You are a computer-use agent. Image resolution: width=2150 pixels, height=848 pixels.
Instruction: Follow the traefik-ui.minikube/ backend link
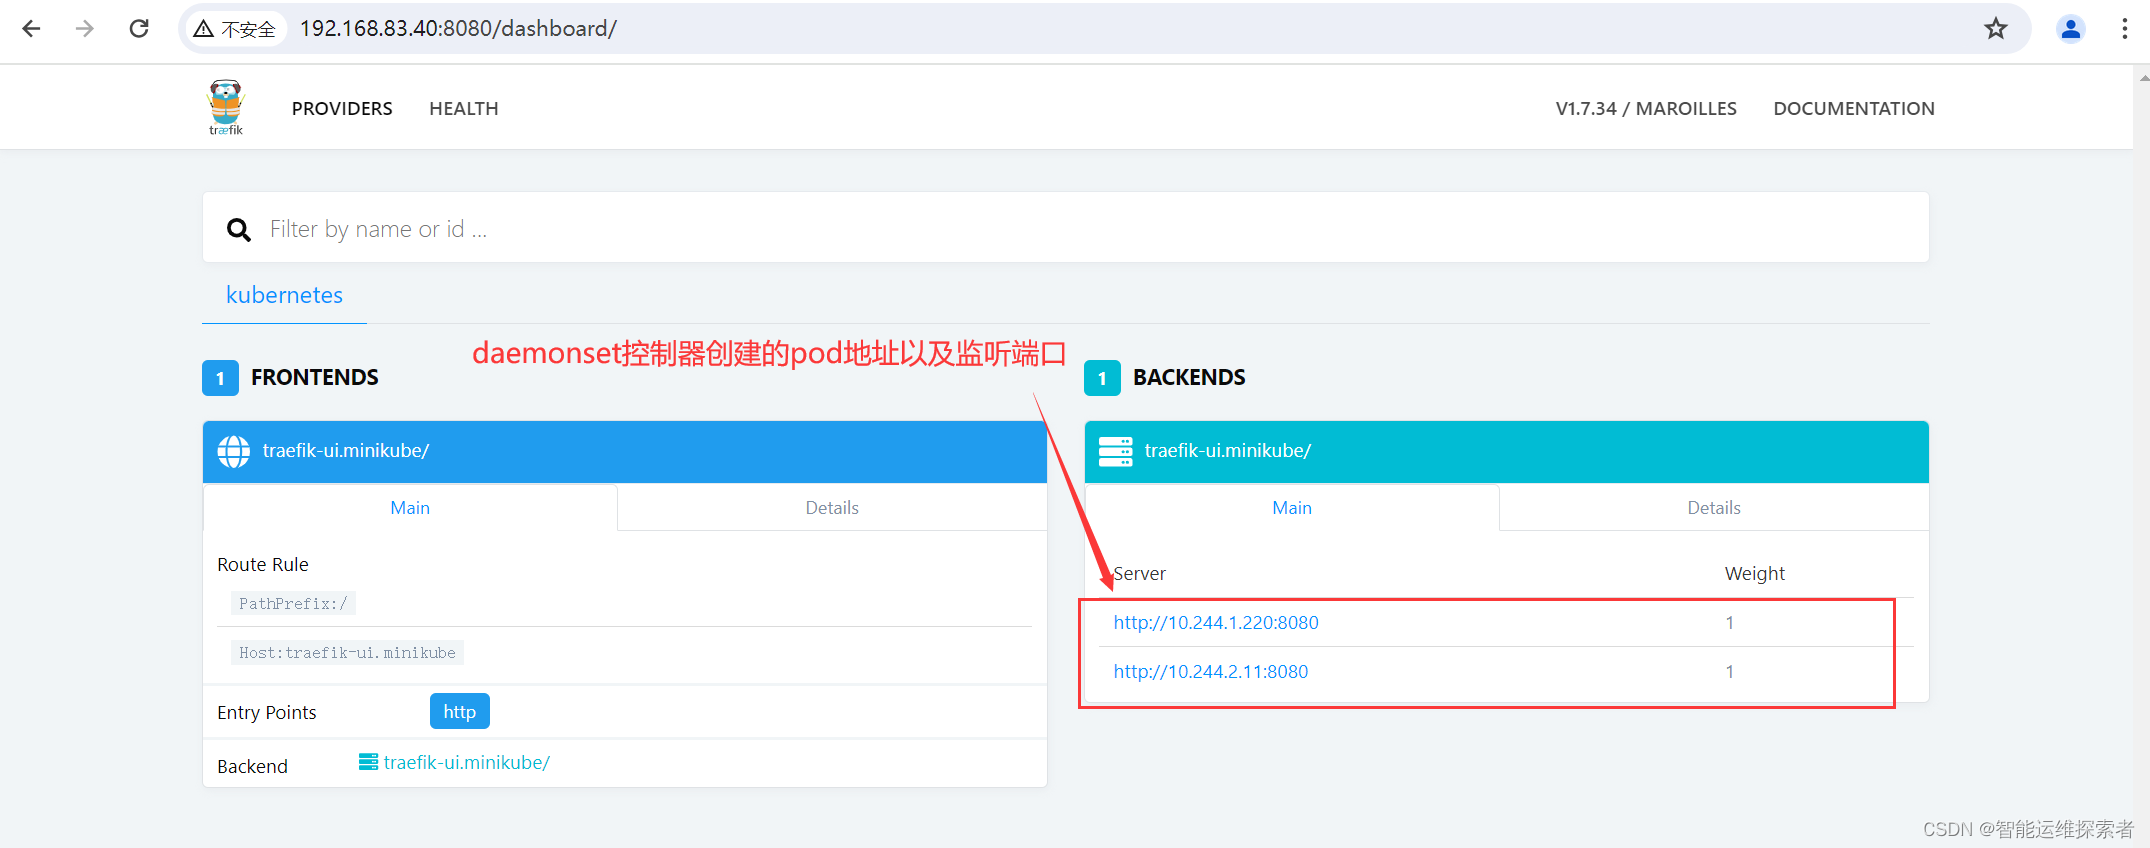[x=467, y=763]
